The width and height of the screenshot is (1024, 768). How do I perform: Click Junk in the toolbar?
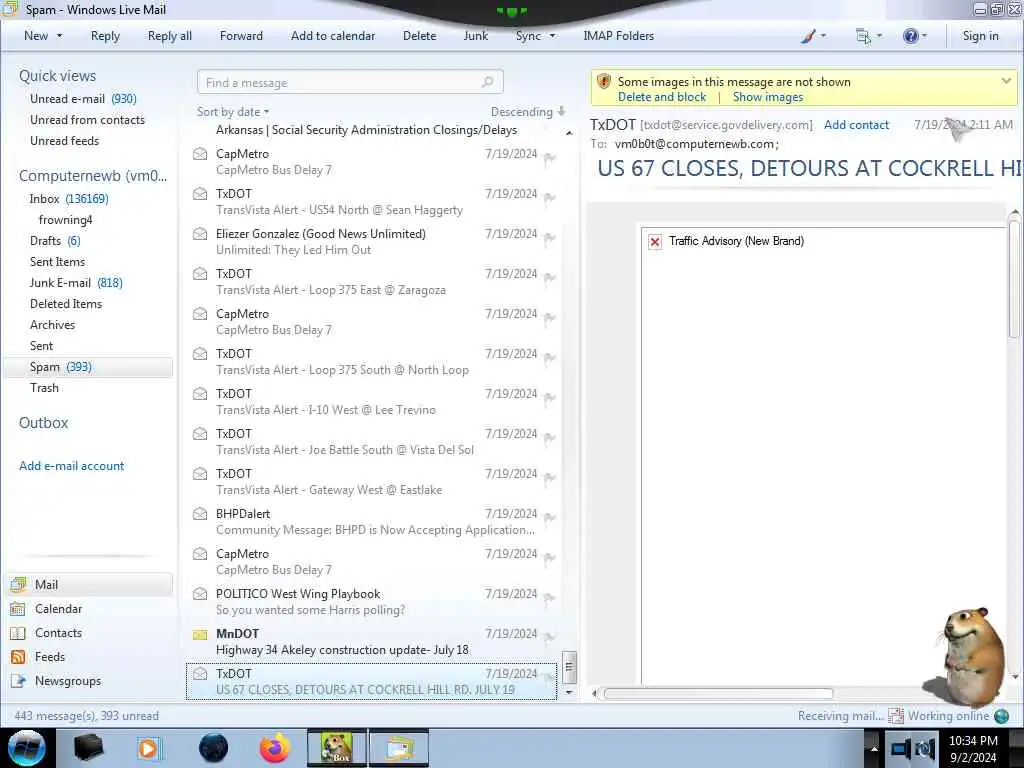pos(475,36)
